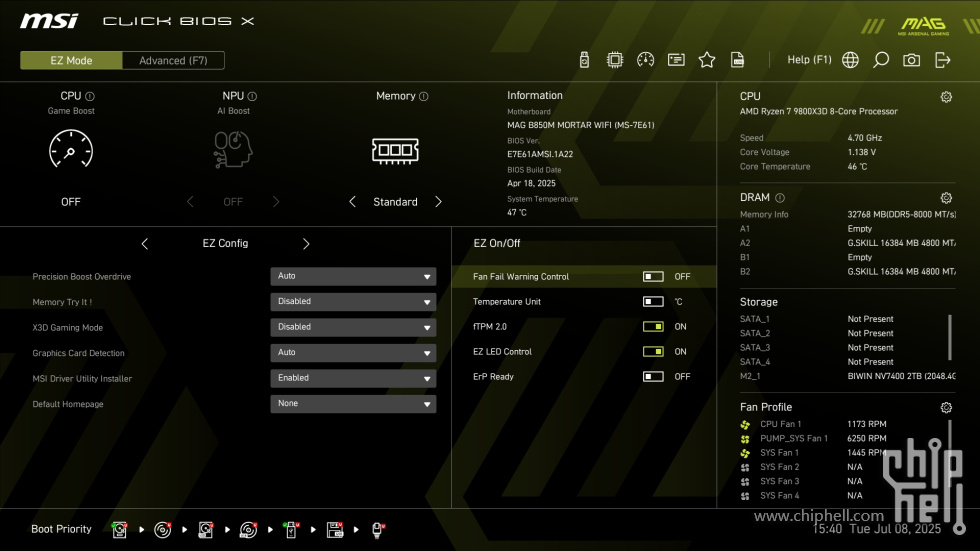980x551 pixels.
Task: Open the search magnifier icon
Action: [881, 60]
